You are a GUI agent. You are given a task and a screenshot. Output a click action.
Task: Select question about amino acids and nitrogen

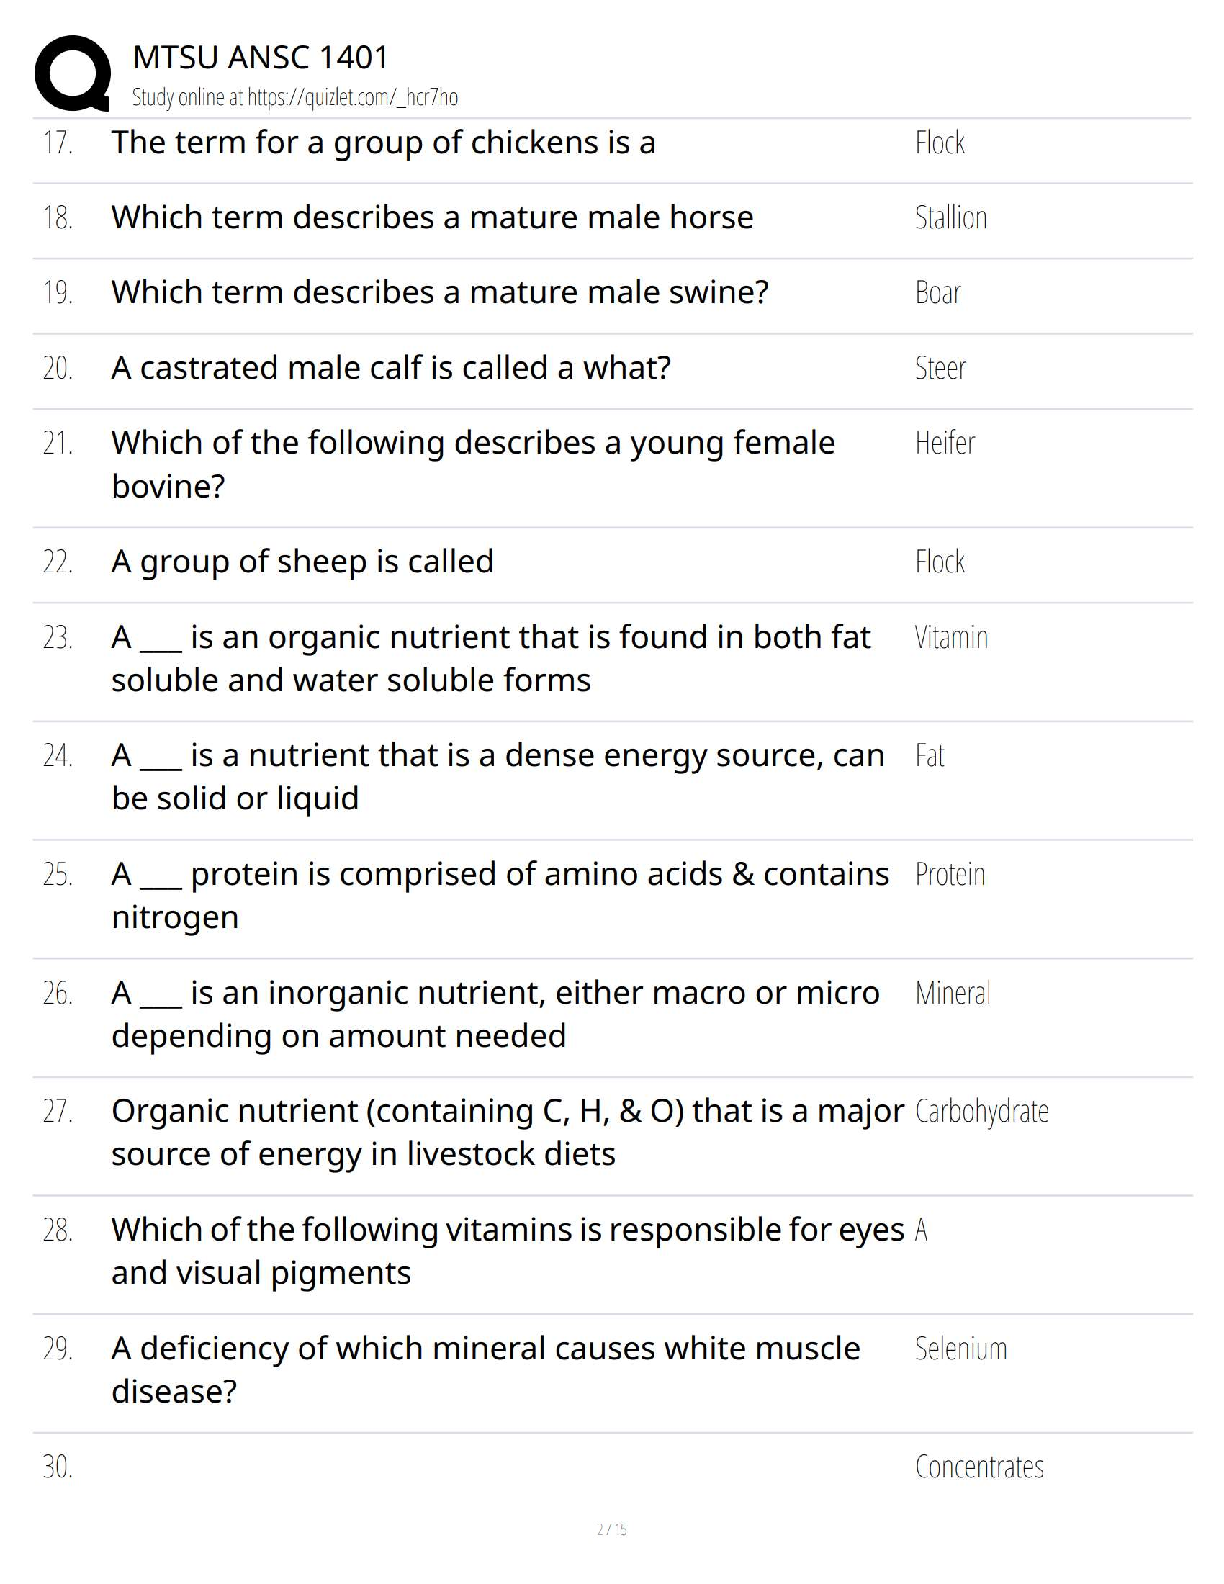tap(500, 895)
